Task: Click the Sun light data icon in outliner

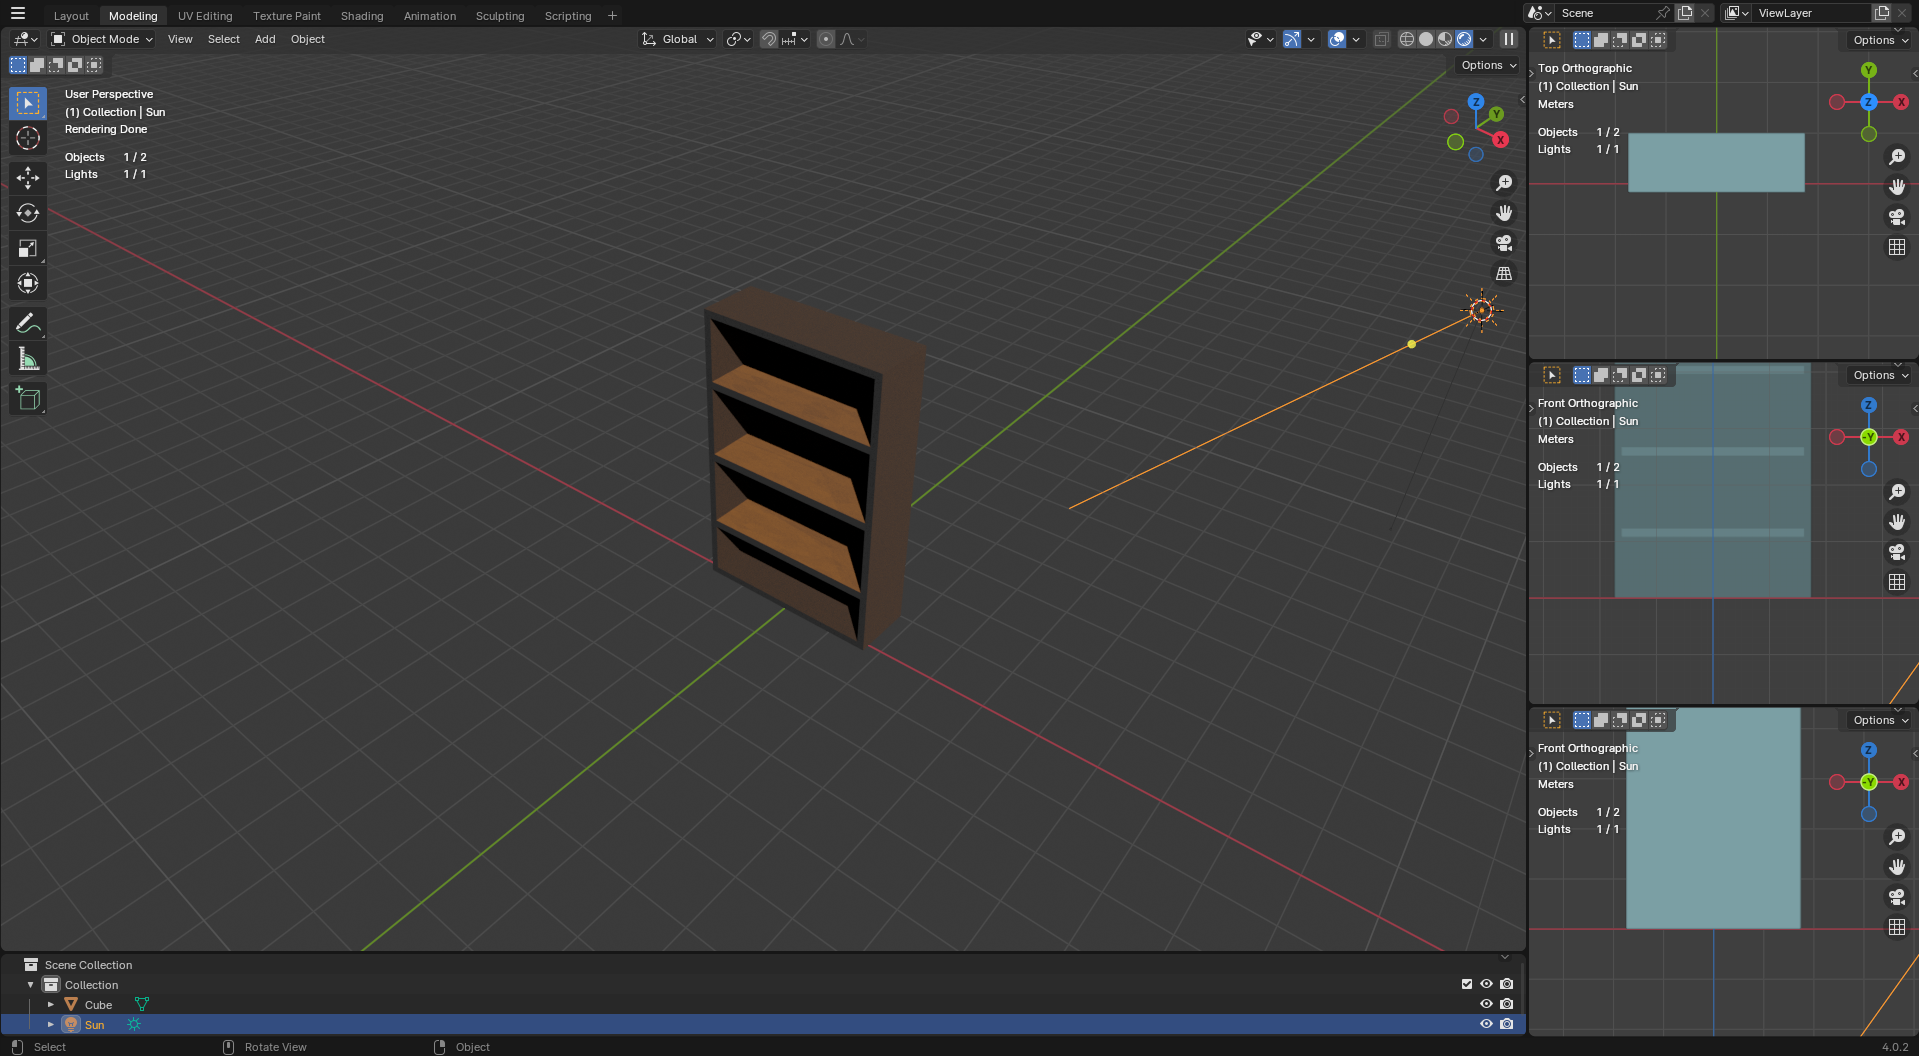Action: 134,1024
